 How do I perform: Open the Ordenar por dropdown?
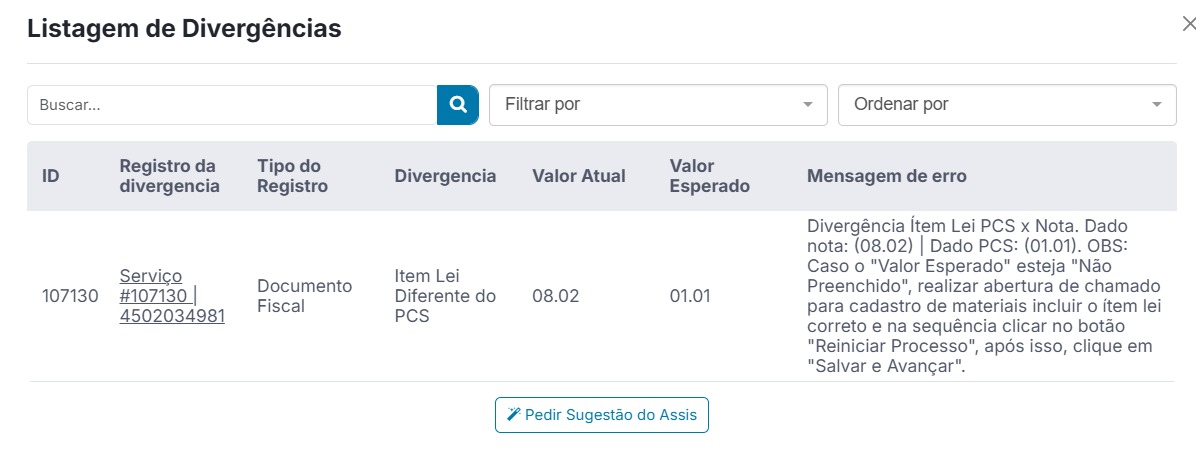click(1007, 105)
